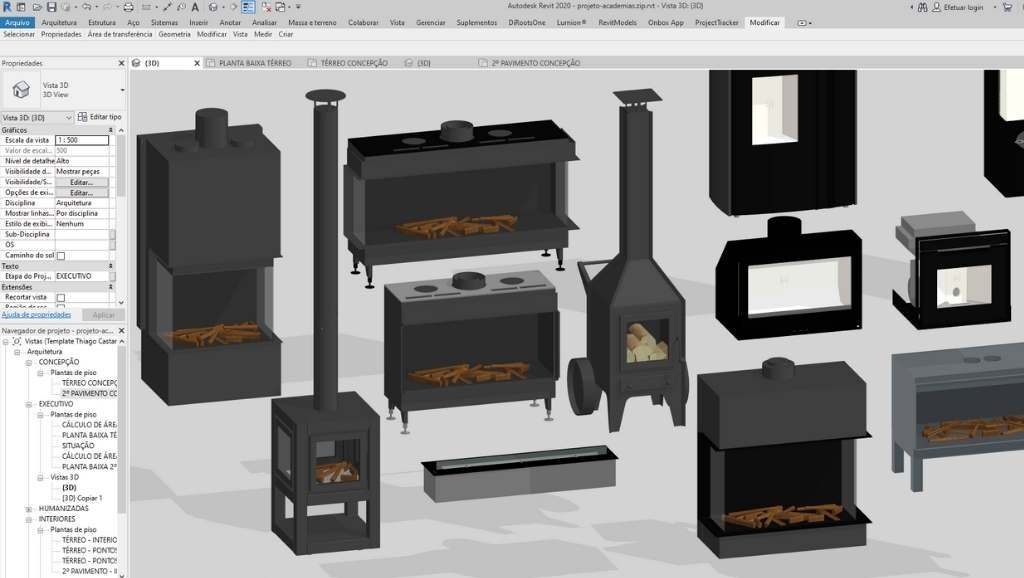Enable the Recortar vista checkbox

pos(61,298)
